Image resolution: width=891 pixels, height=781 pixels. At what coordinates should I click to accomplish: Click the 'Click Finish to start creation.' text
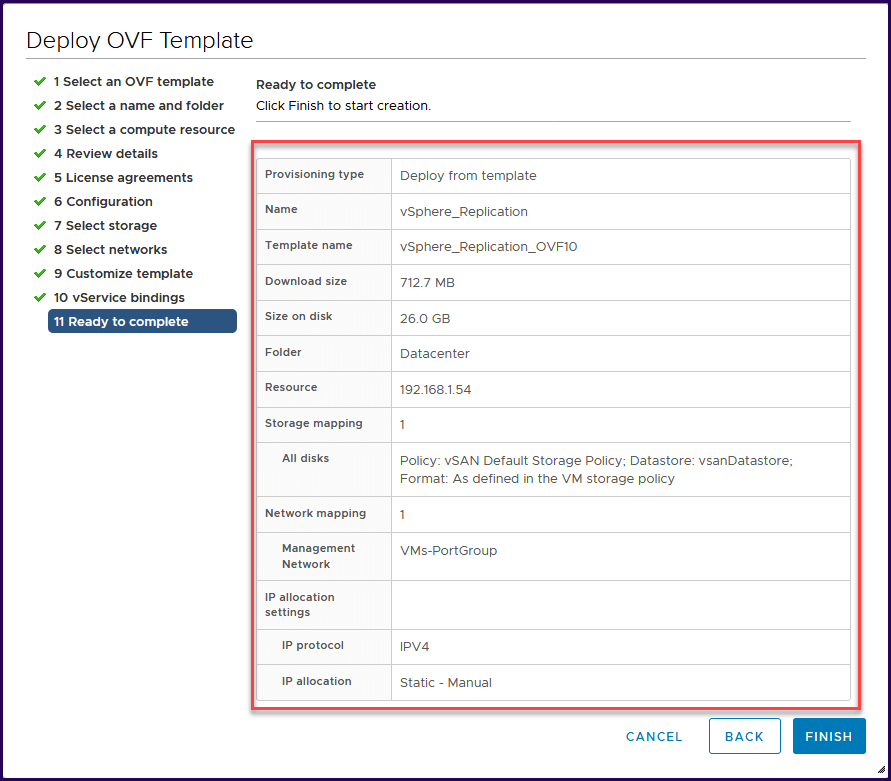[x=343, y=106]
